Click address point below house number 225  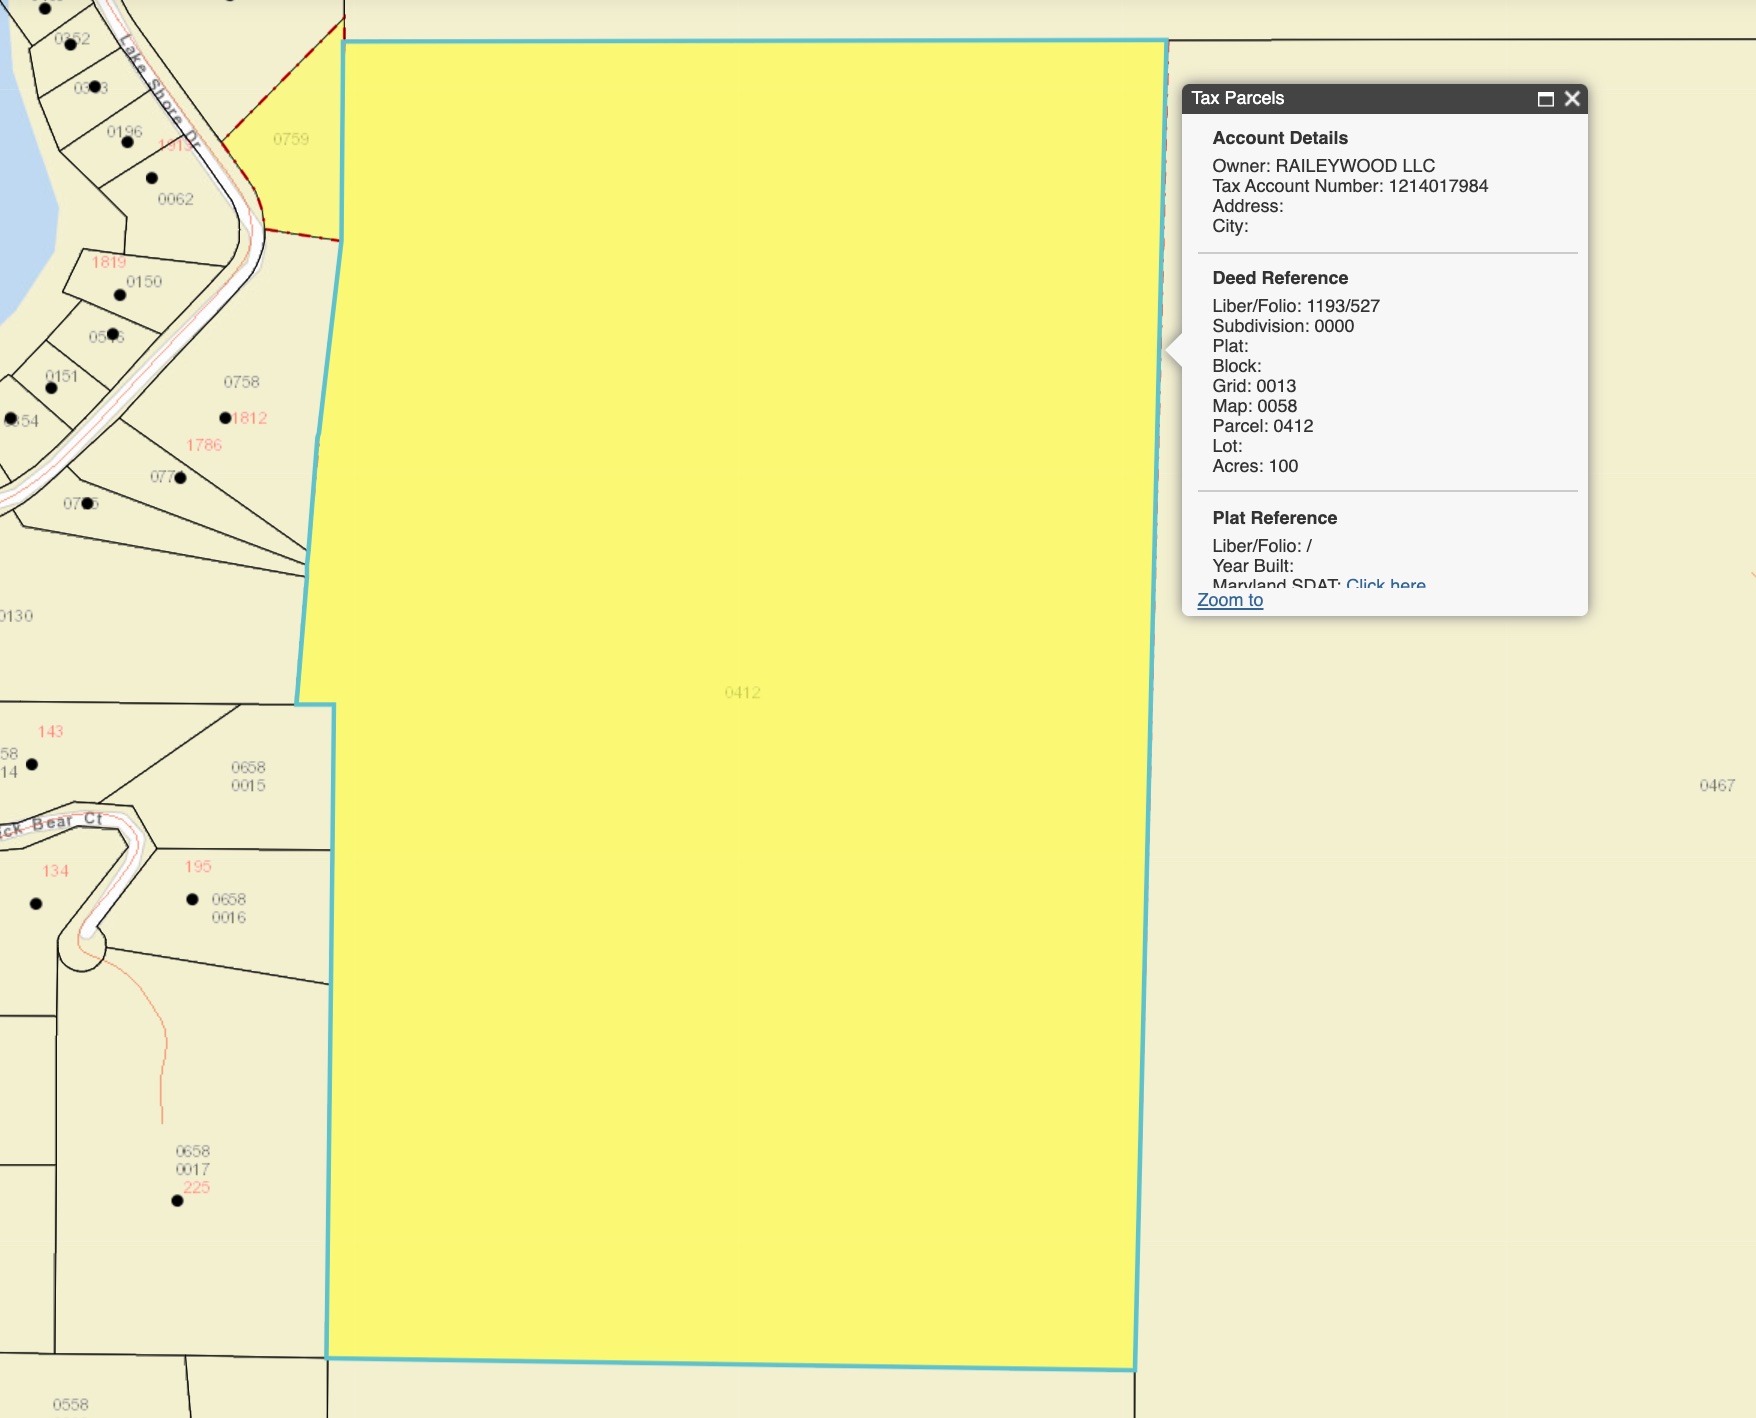tap(177, 1200)
